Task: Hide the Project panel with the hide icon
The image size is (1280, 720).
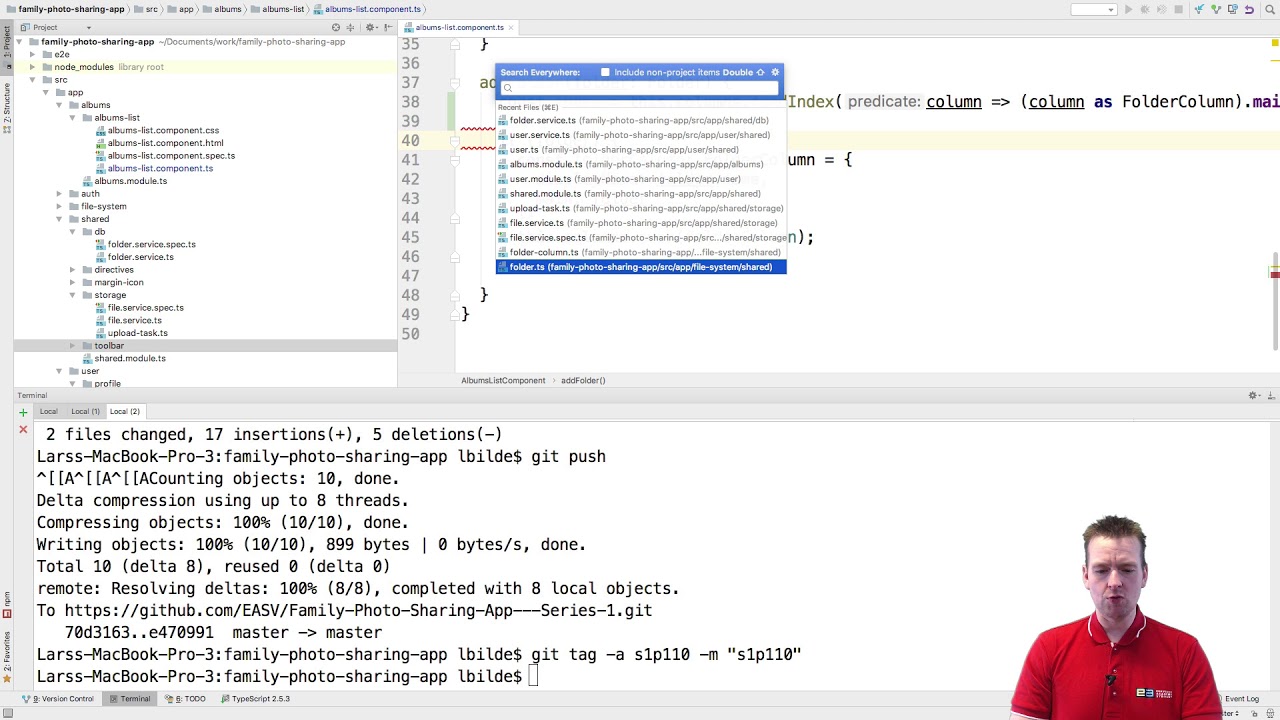Action: tap(387, 27)
